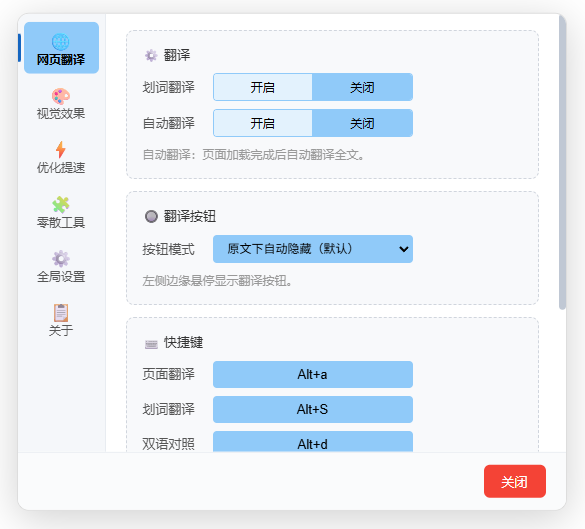The width and height of the screenshot is (585, 529).
Task: Set the 页面翻译 shortcut Alt+a field
Action: (x=313, y=374)
